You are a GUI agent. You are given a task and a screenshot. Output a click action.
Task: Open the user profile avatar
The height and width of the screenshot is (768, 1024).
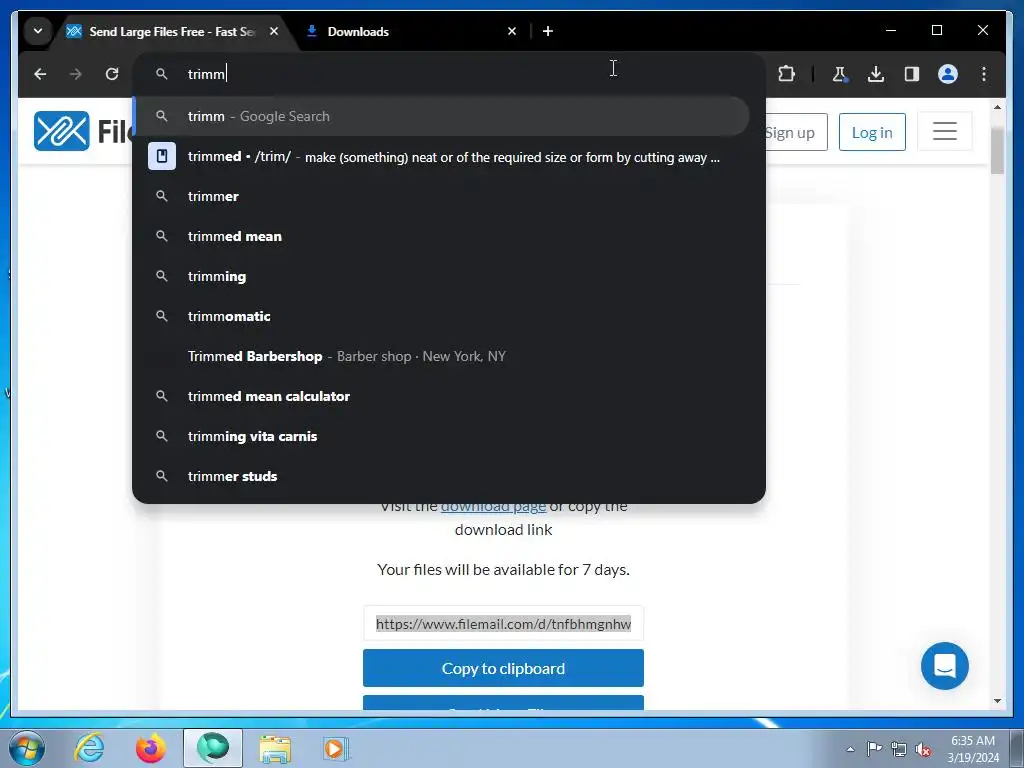[948, 74]
